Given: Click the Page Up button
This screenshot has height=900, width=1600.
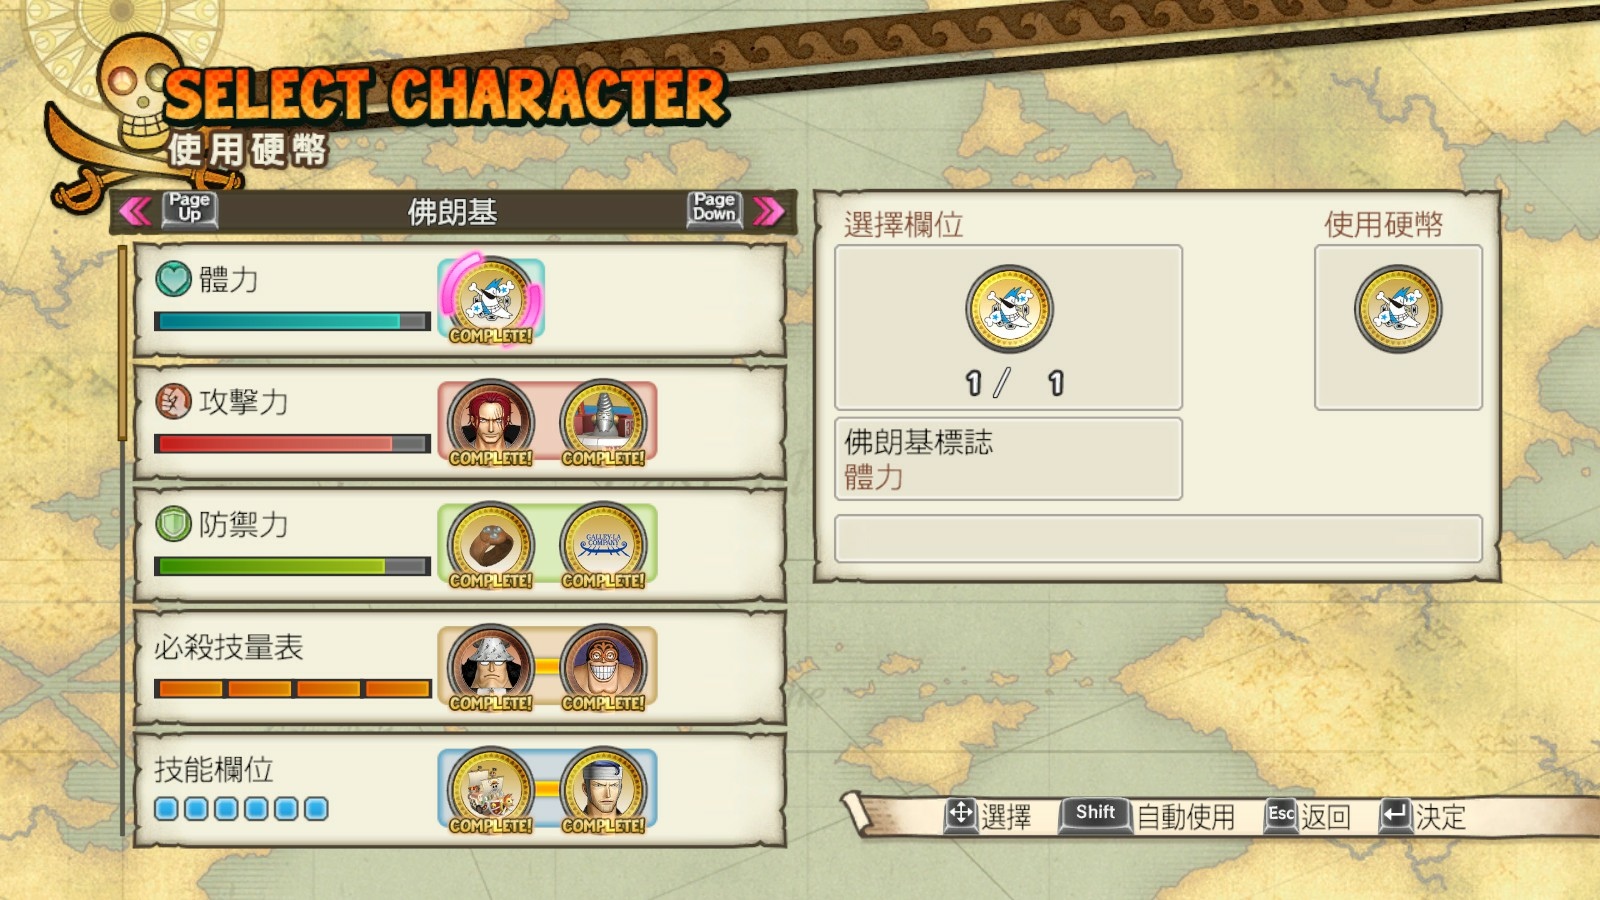Looking at the screenshot, I should tap(189, 208).
